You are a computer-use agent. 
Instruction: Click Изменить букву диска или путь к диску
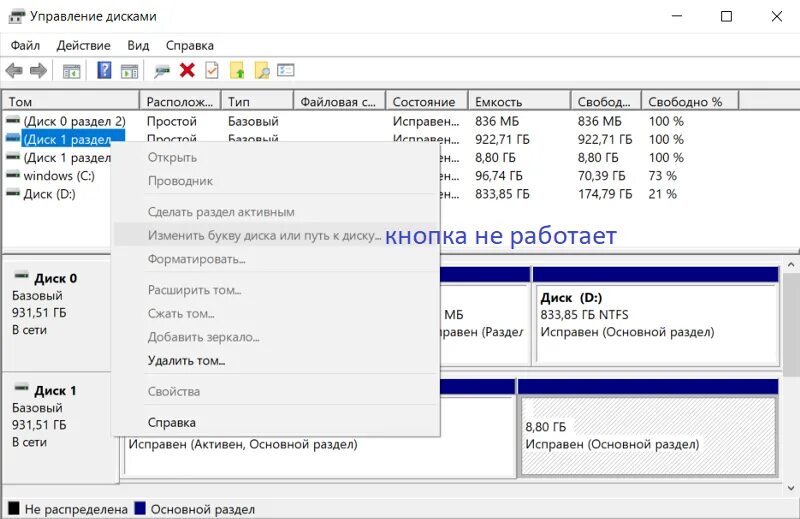[276, 235]
